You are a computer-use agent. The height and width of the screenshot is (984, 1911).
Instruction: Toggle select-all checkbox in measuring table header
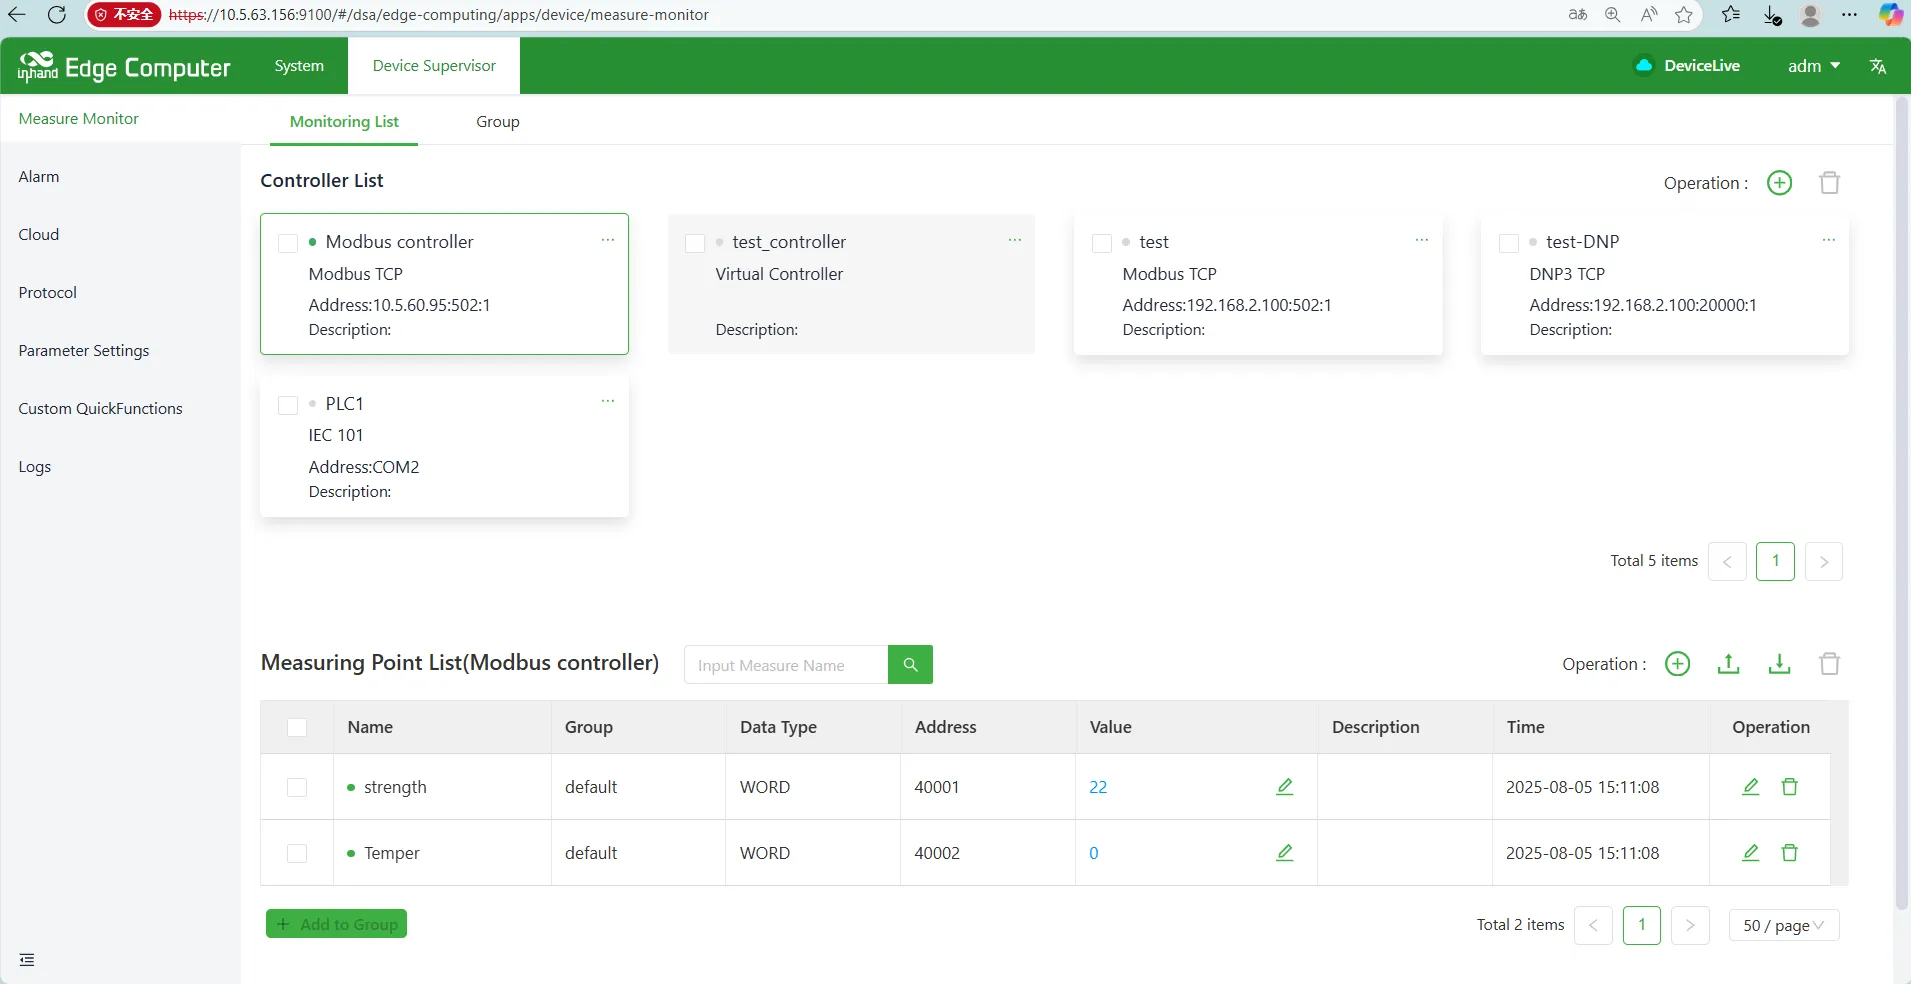coord(297,728)
